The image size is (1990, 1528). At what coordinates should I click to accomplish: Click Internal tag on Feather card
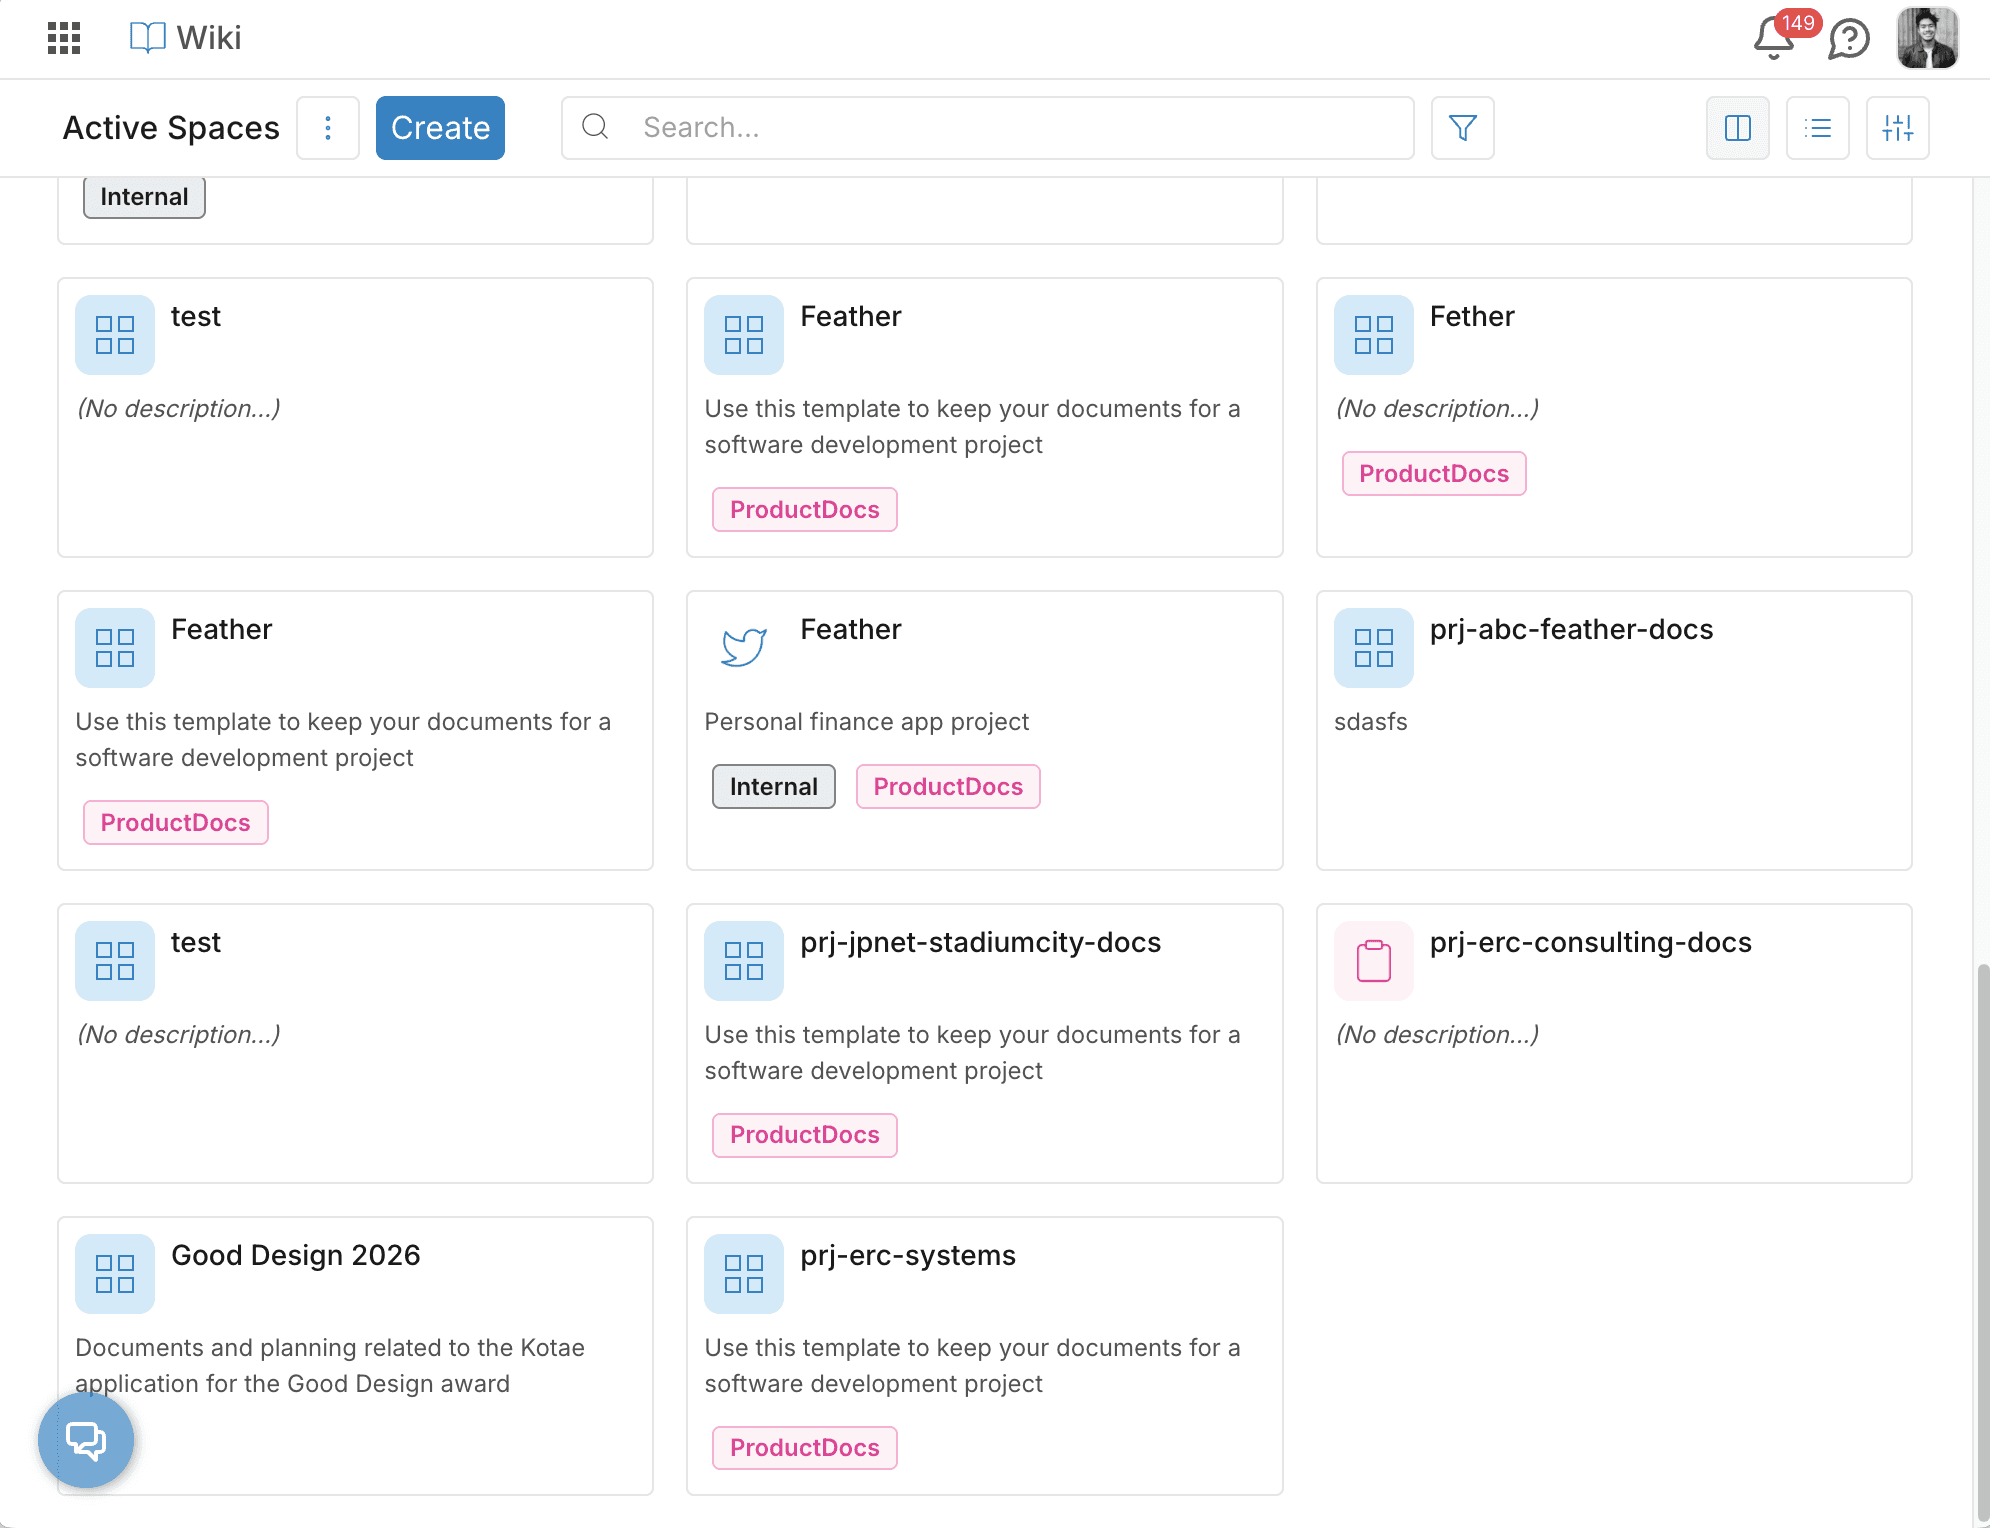tap(773, 787)
